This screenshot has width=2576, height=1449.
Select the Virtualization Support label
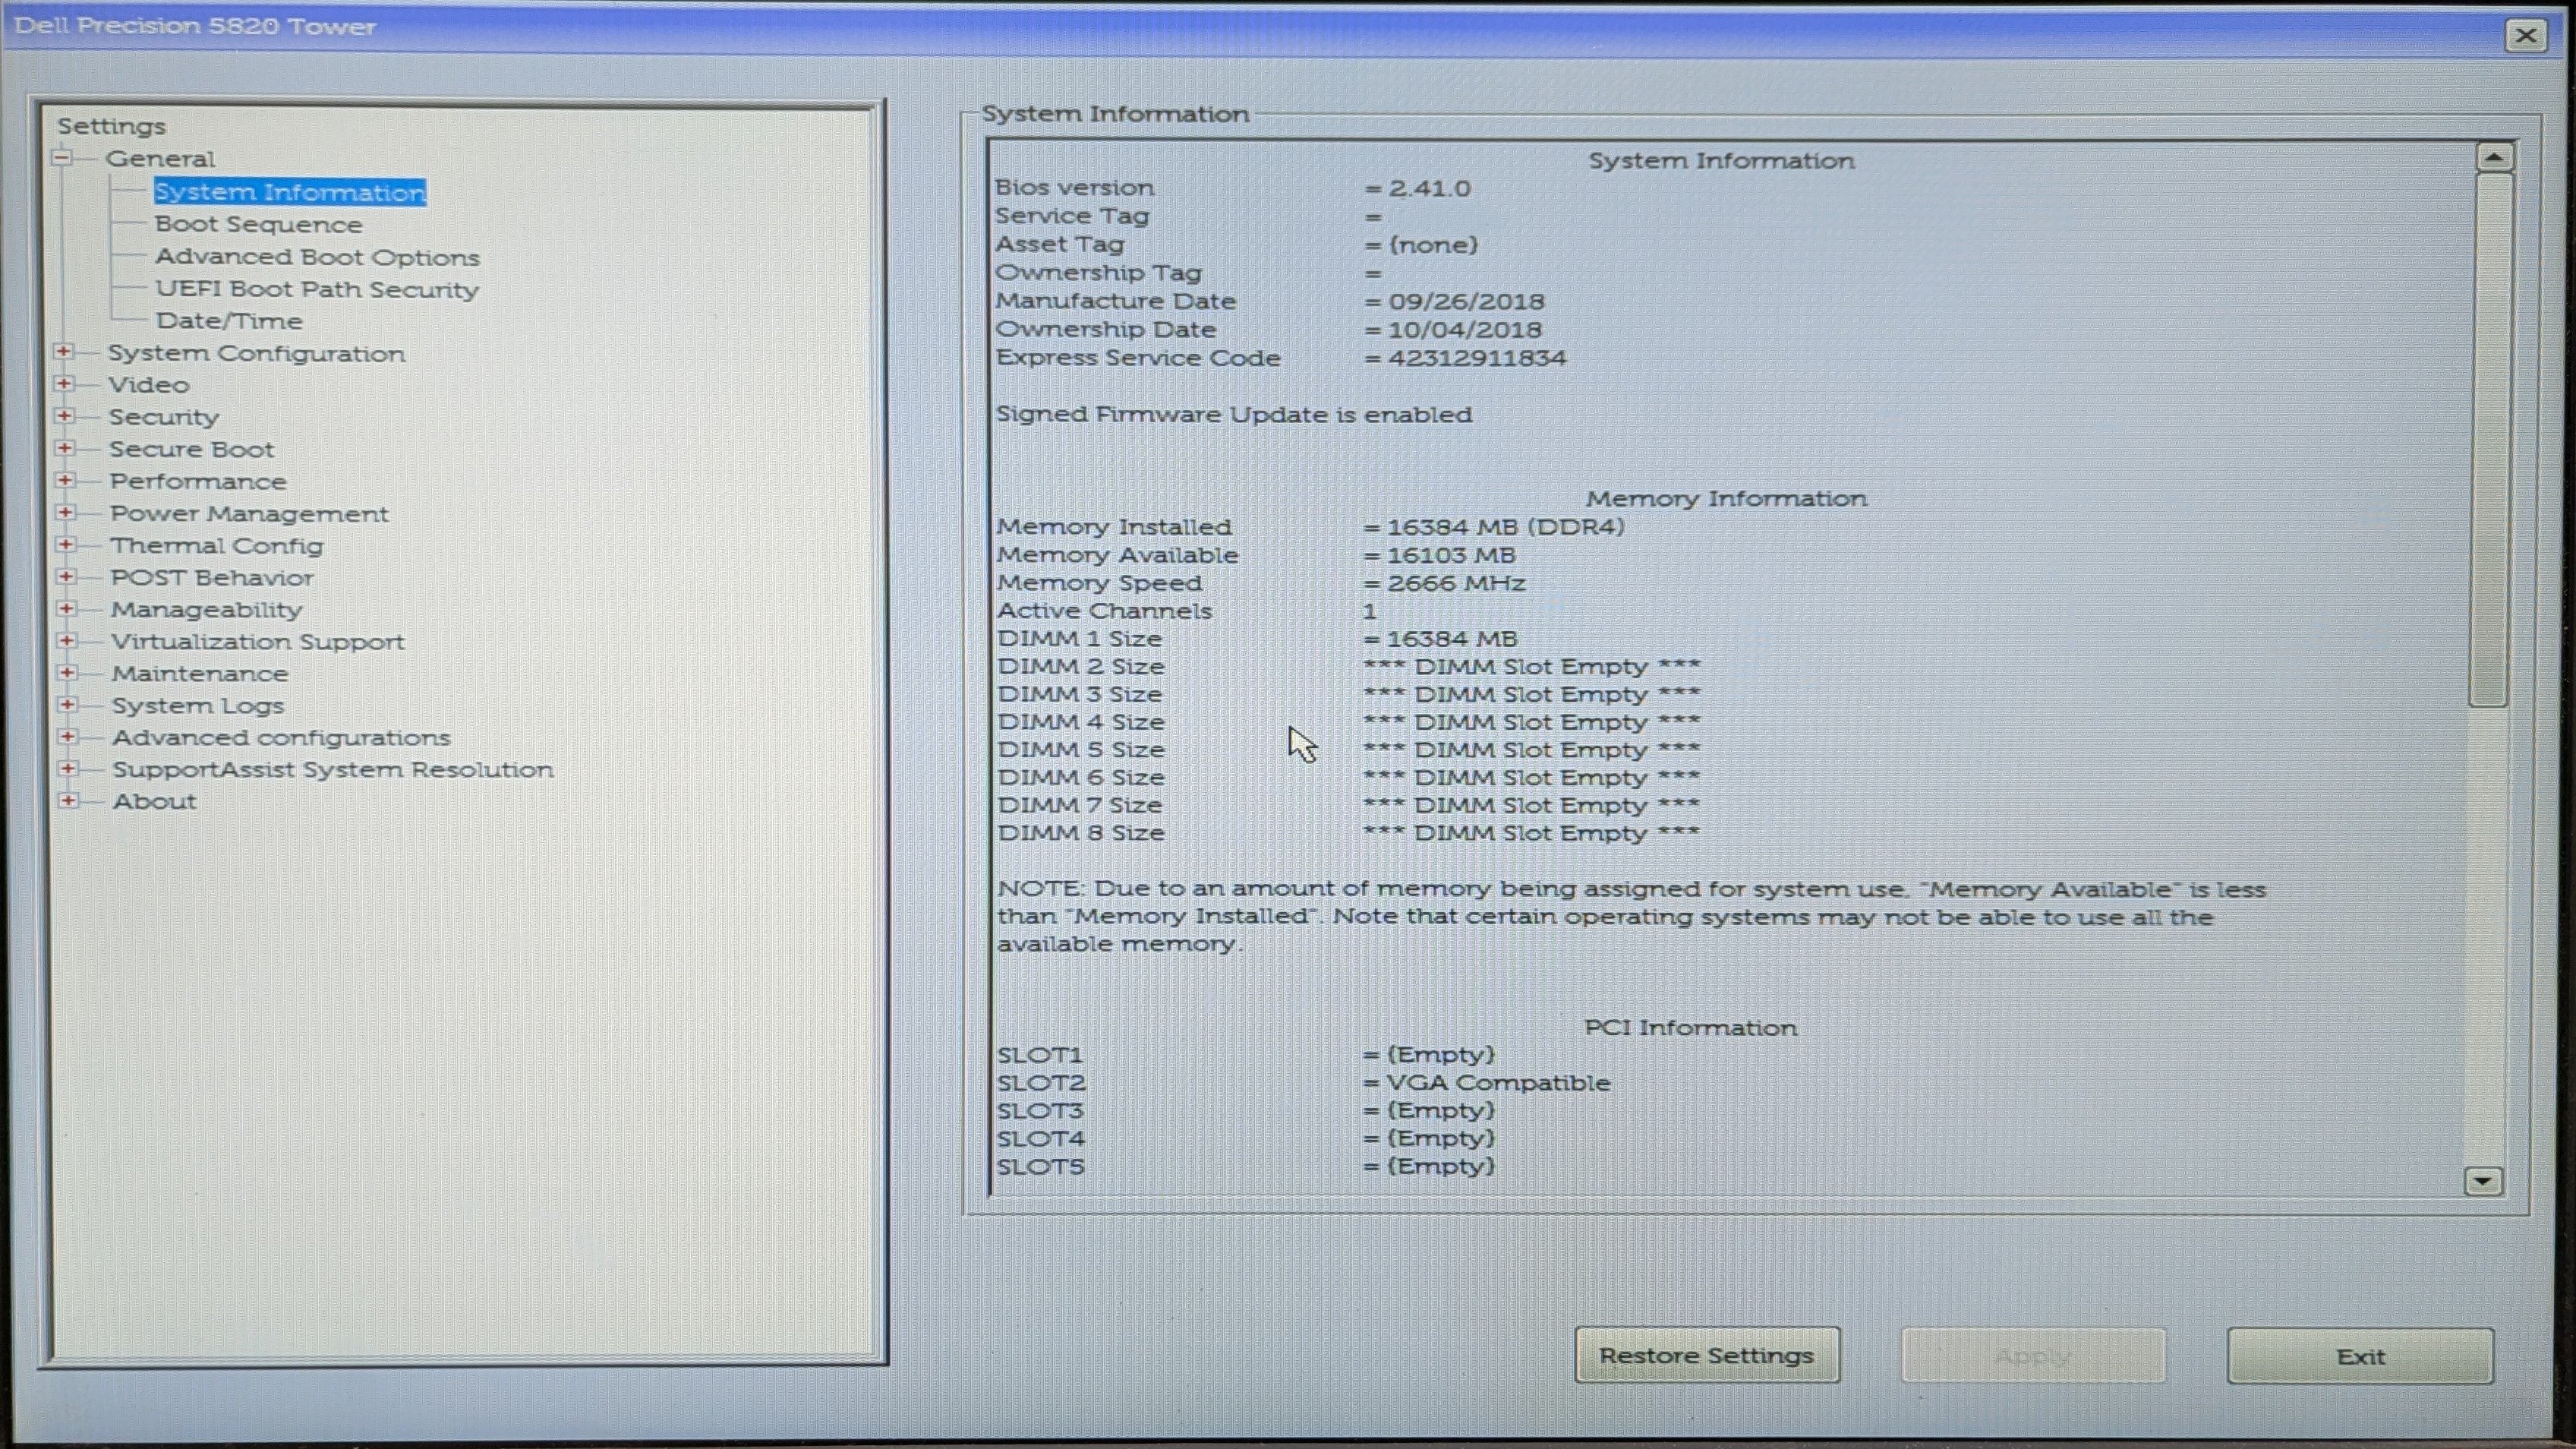click(258, 641)
